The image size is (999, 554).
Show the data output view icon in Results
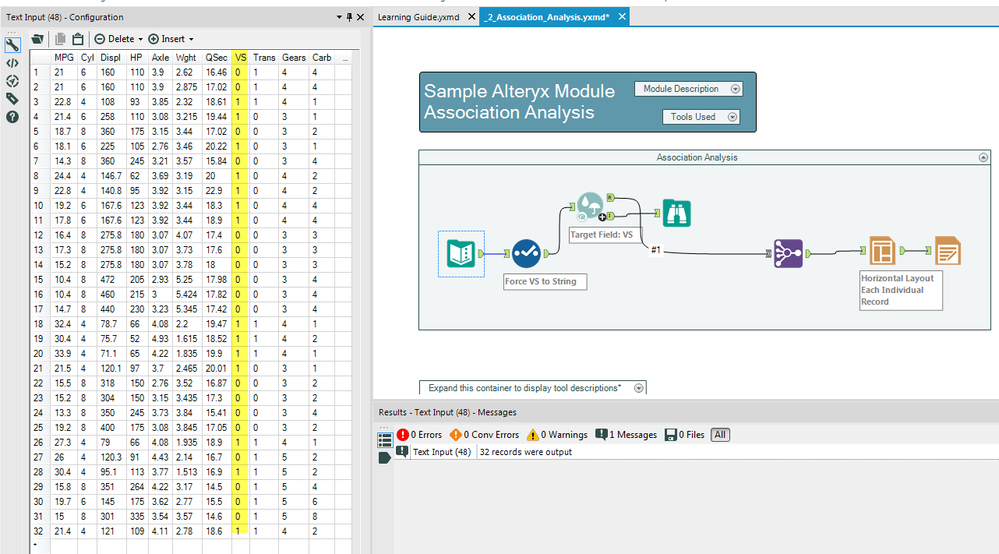(384, 458)
